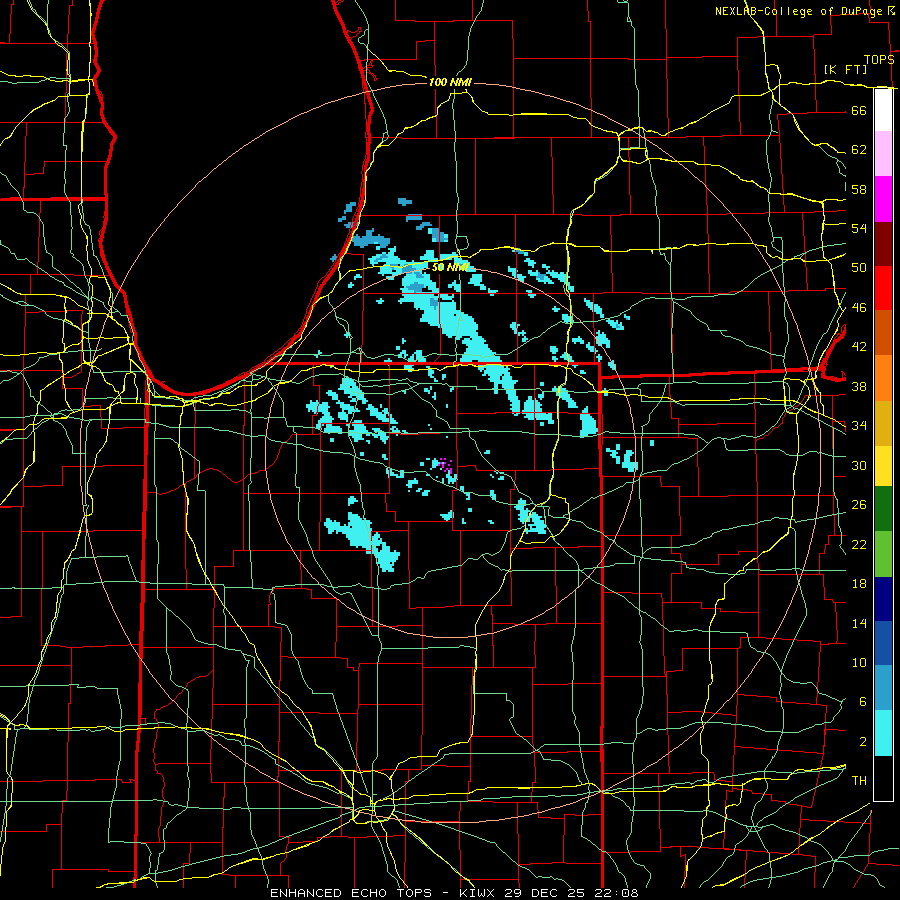Select the light pink legend color band

883,153
